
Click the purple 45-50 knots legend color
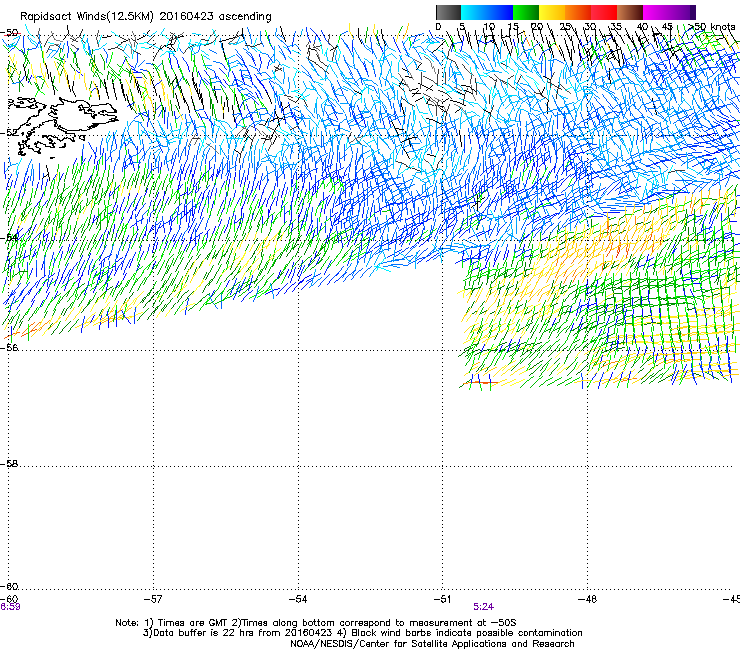(682, 12)
